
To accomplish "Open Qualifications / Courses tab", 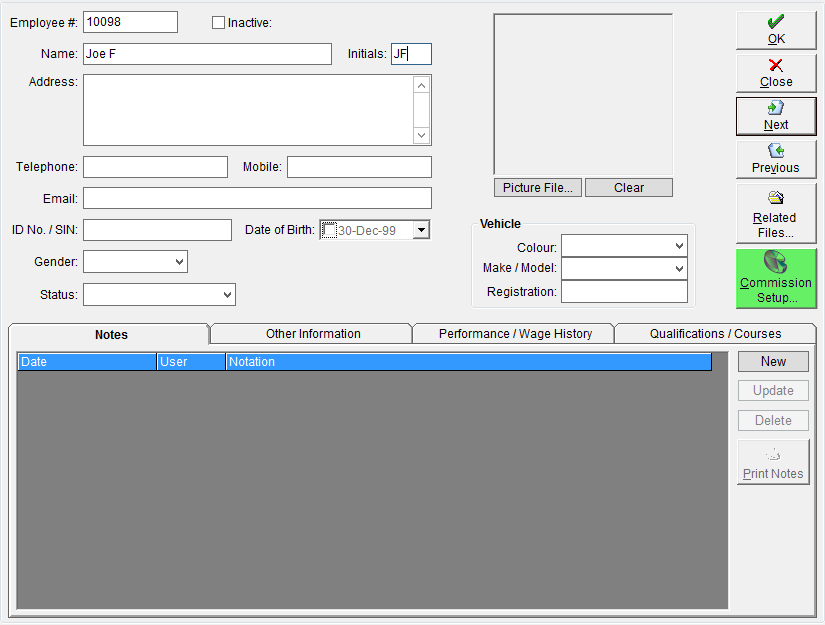I will click(715, 334).
